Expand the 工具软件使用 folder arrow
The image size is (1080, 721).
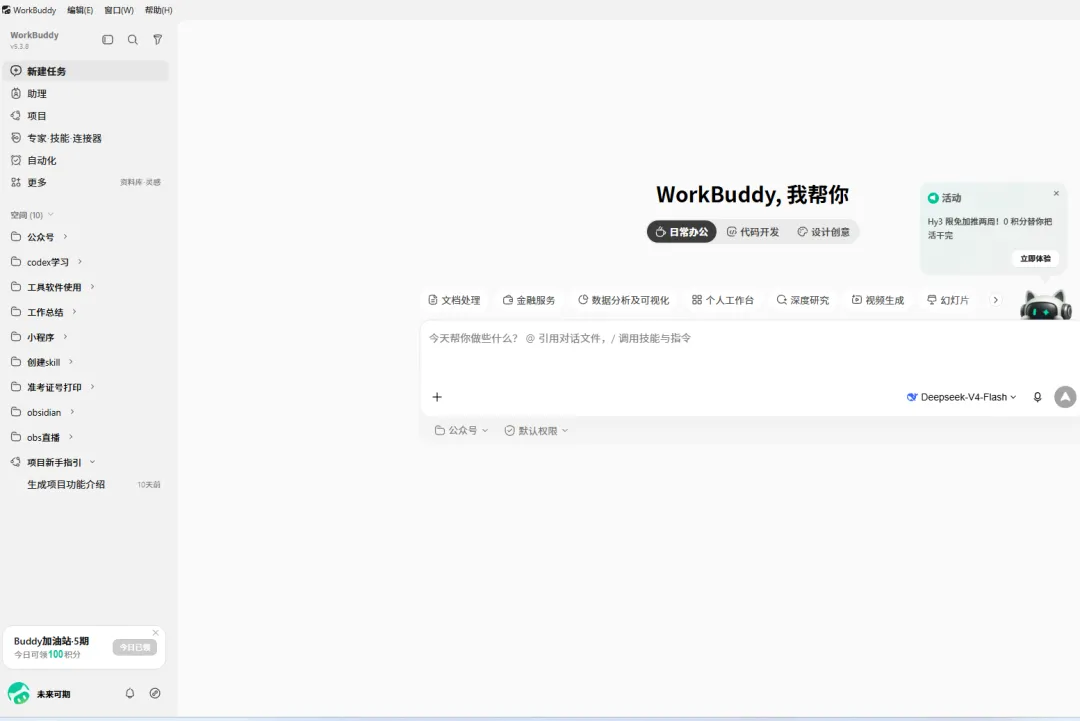(x=92, y=287)
